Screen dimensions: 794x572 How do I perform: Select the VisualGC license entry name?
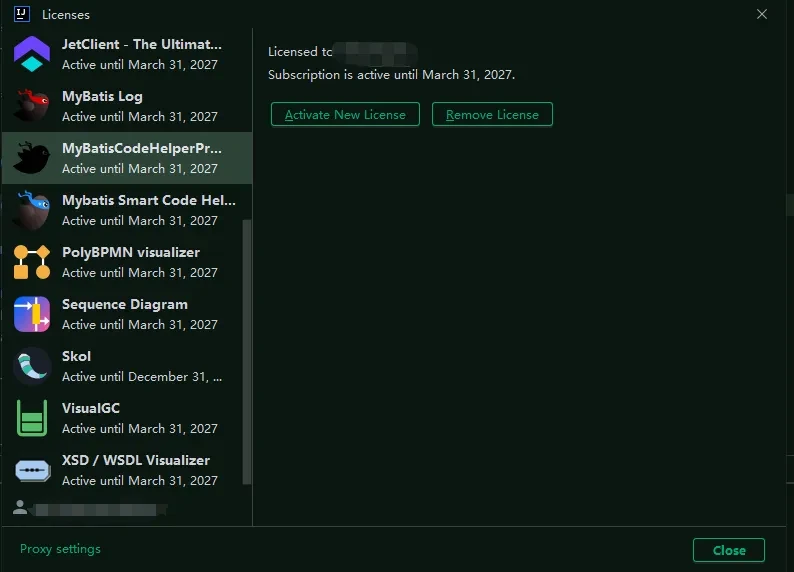[91, 408]
